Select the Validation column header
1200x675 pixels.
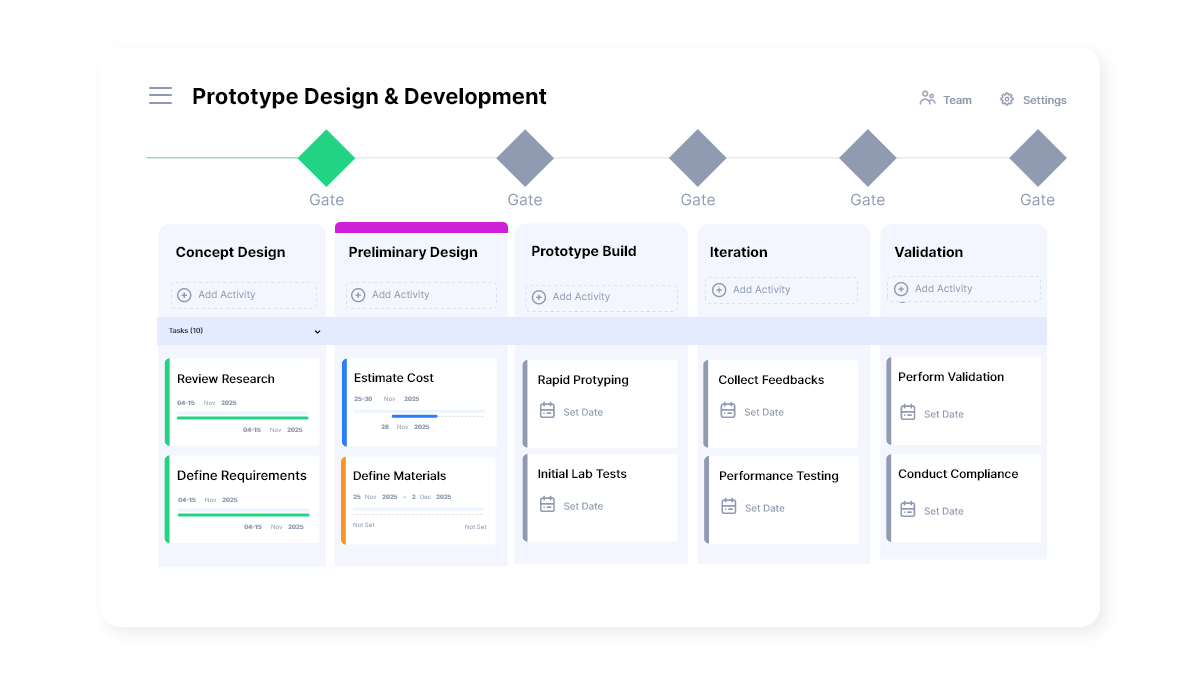click(x=928, y=252)
